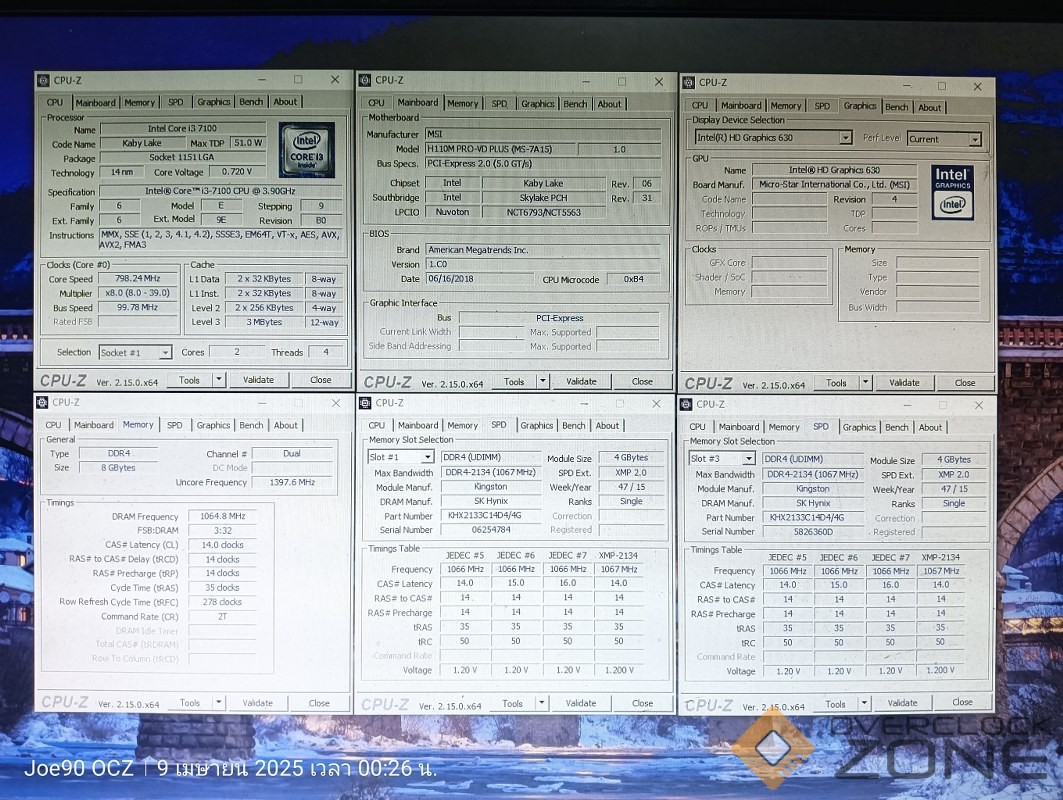Click CPU-Z app icon in top-left window title
1063x800 pixels.
[44, 80]
